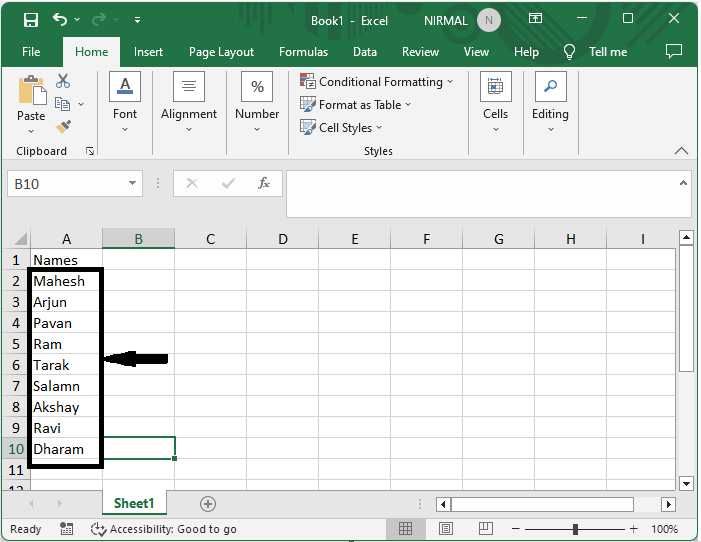This screenshot has height=542, width=701.
Task: Expand the Alignment group
Action: click(189, 103)
